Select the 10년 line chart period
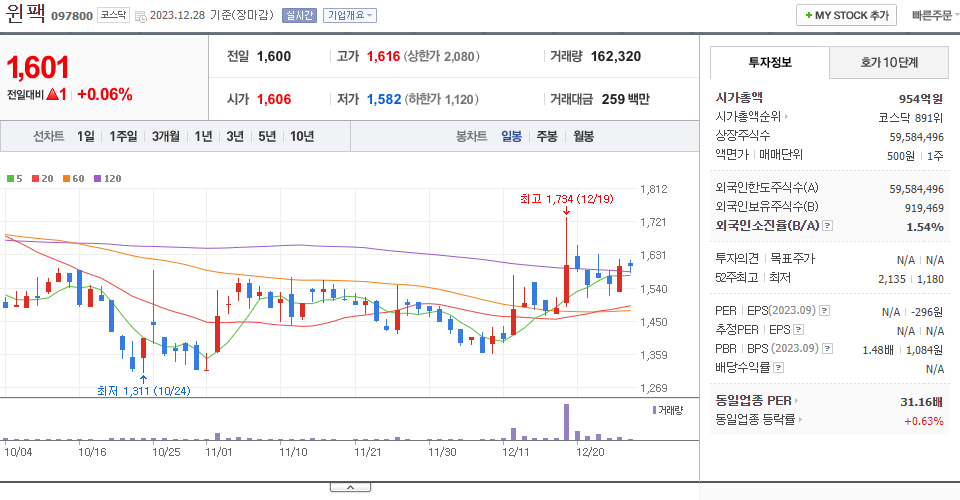Screen dimensions: 960x500 click(302, 136)
